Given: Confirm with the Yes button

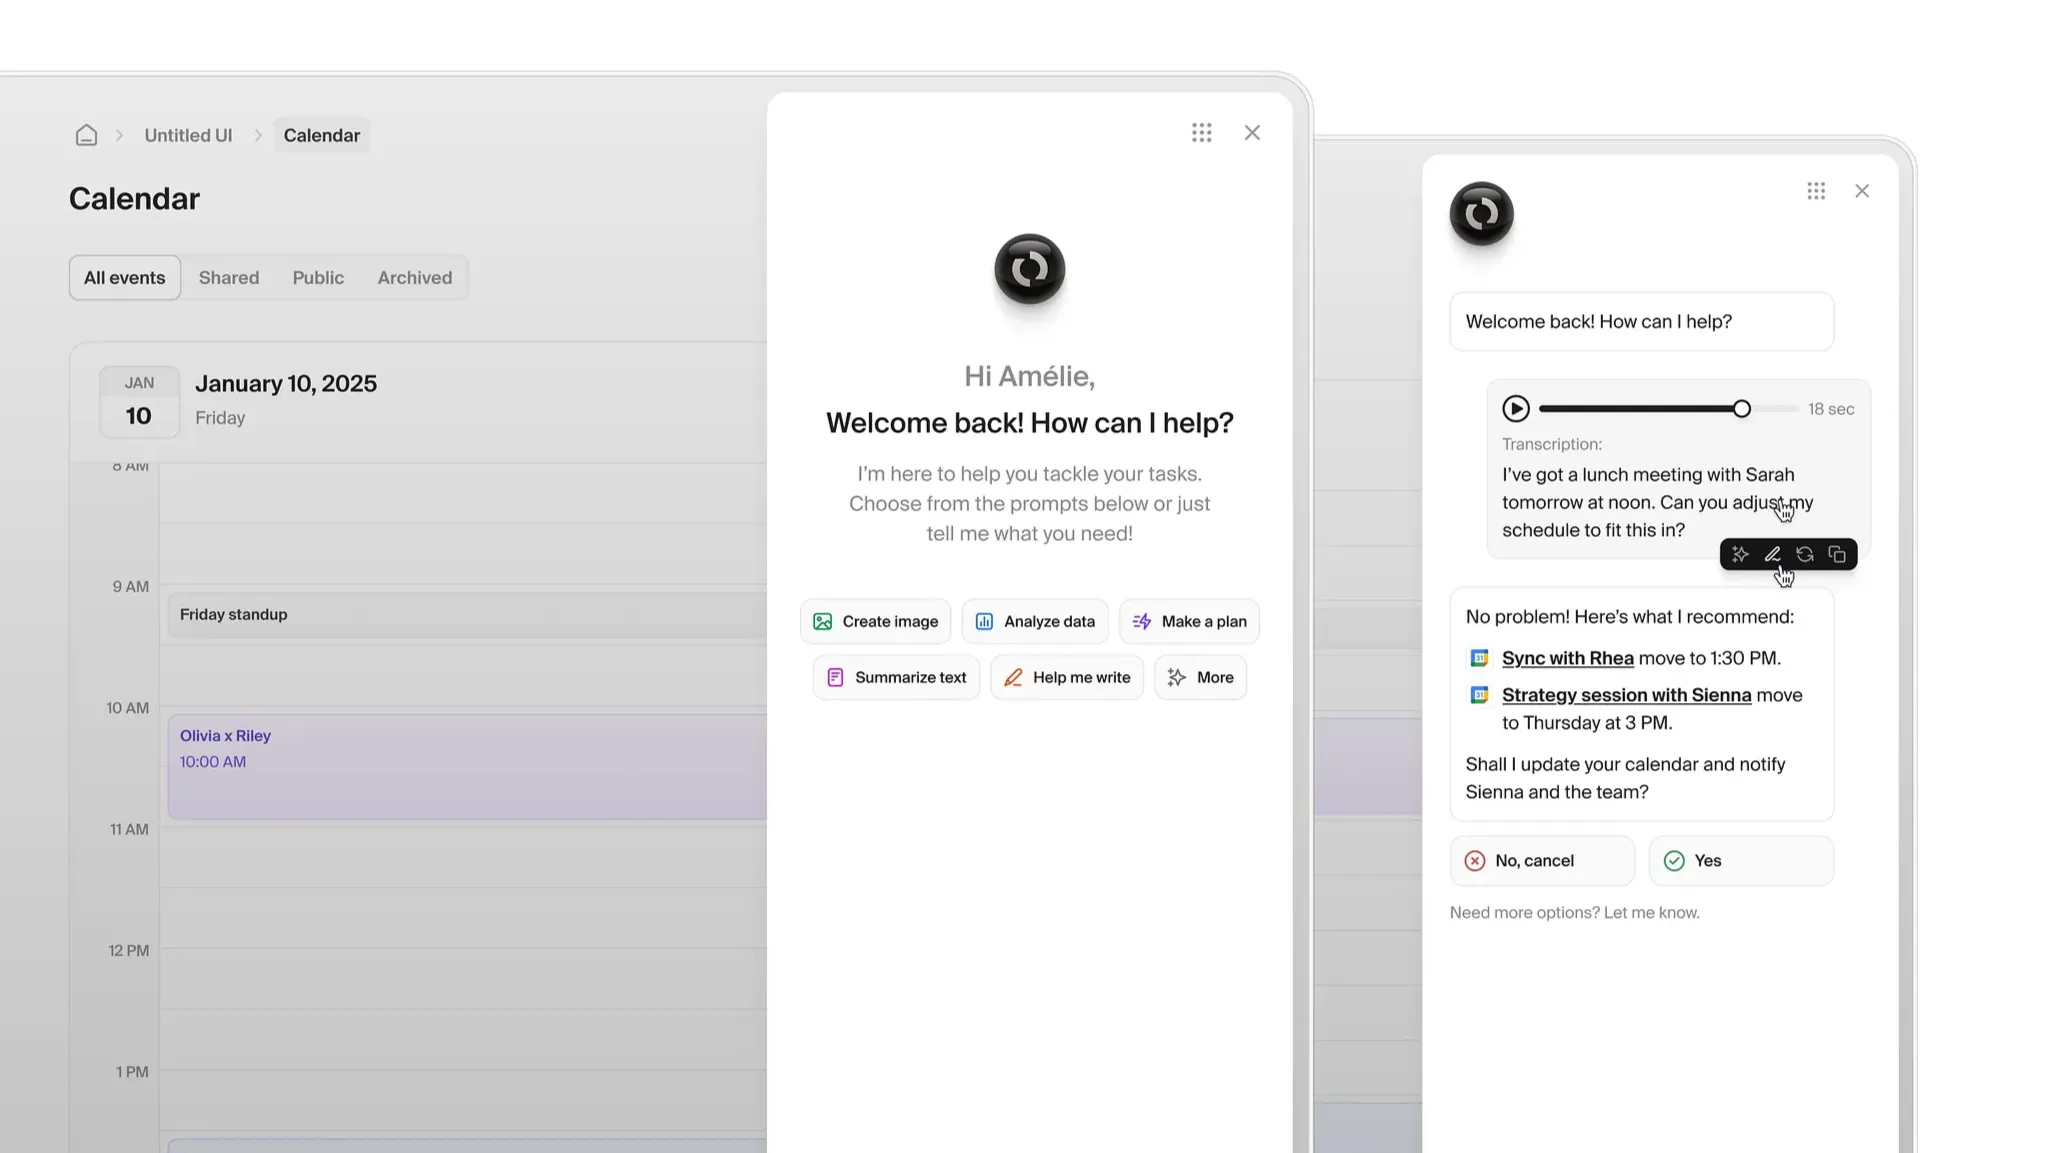Looking at the screenshot, I should [x=1740, y=861].
